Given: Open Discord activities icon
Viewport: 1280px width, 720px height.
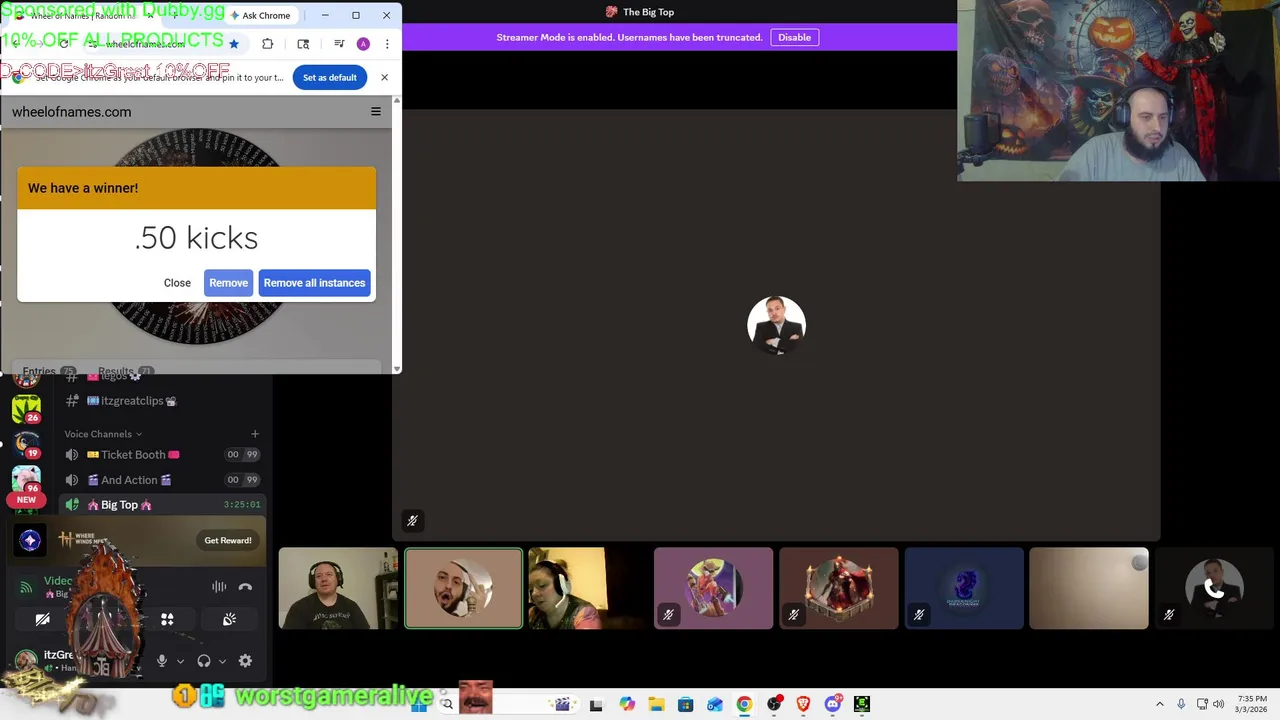Looking at the screenshot, I should (167, 620).
